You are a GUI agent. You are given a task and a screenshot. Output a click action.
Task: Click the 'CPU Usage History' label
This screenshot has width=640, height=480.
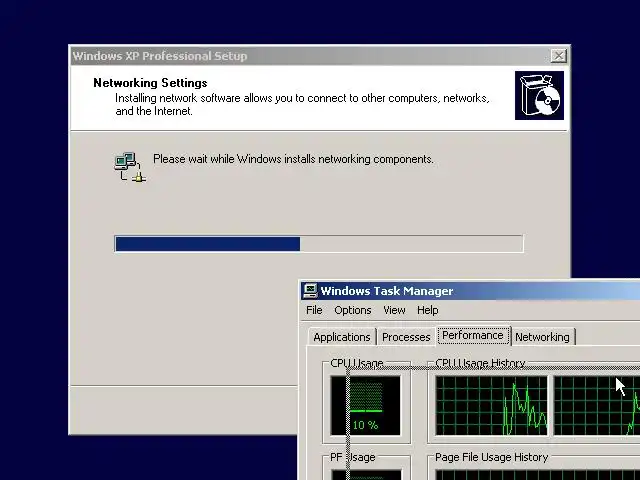click(480, 363)
